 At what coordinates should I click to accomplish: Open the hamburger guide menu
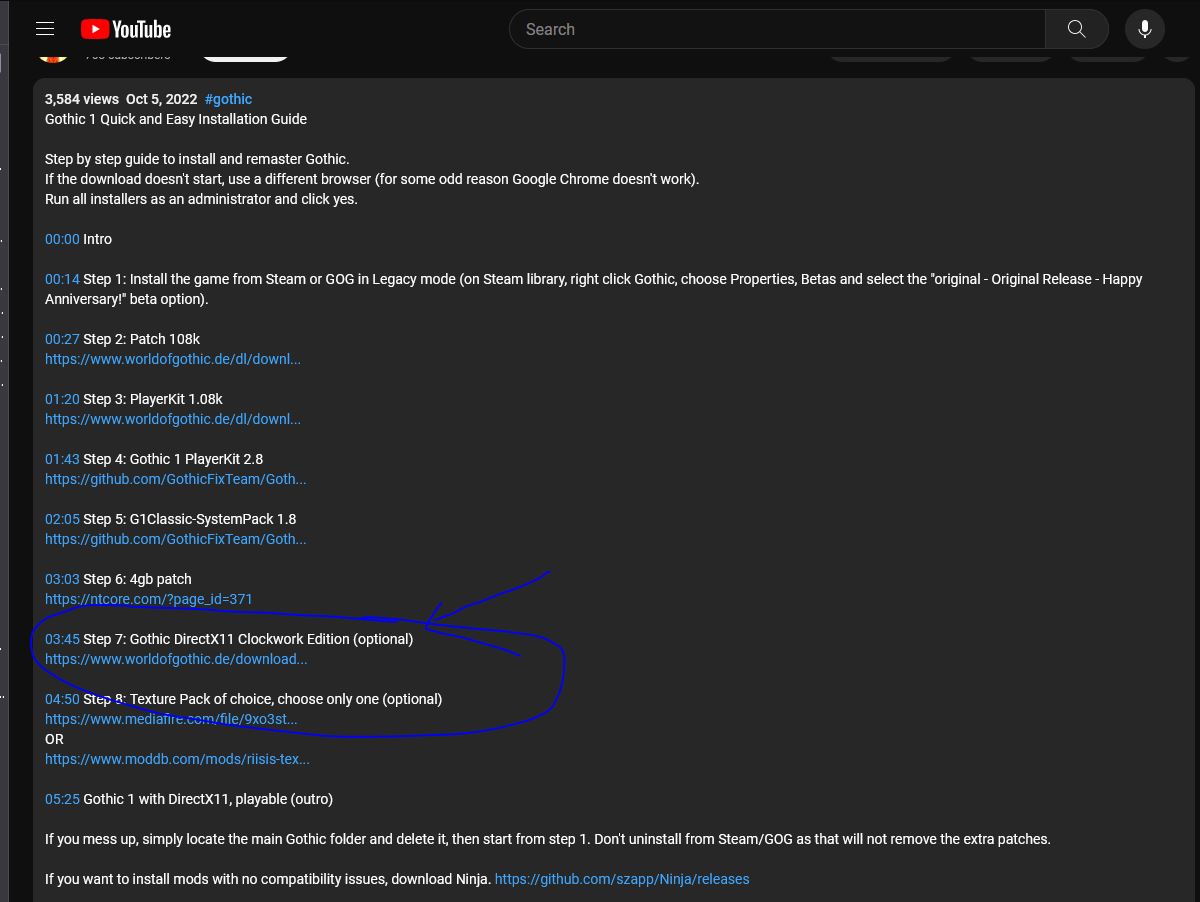click(44, 29)
